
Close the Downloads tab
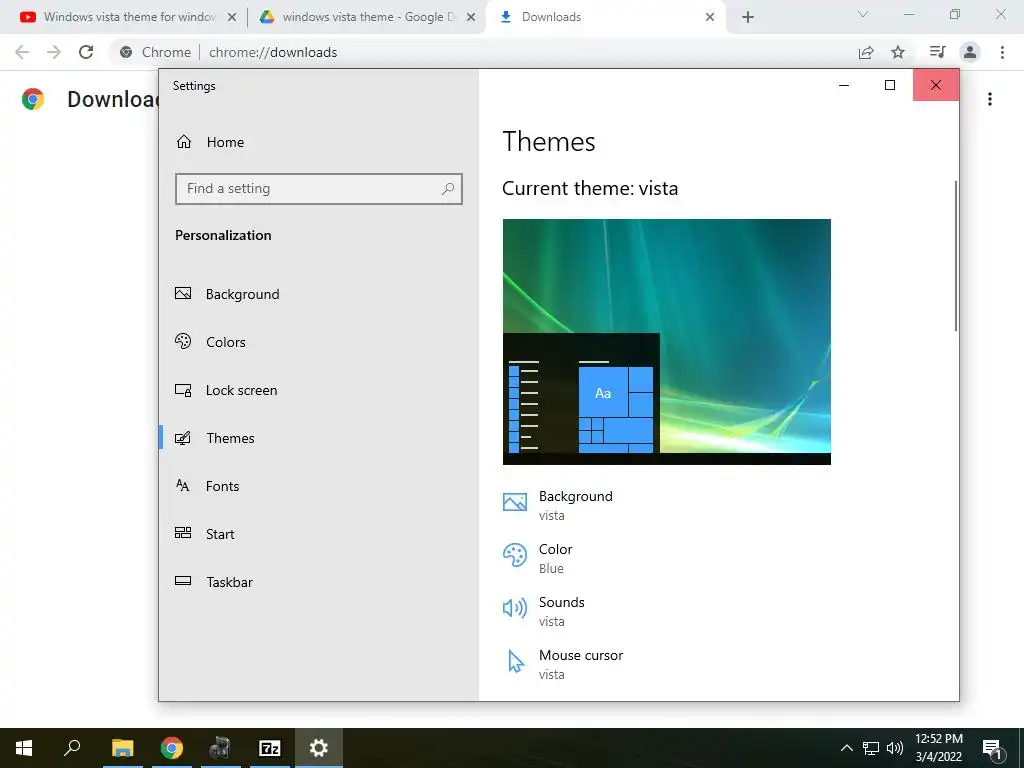click(x=710, y=17)
